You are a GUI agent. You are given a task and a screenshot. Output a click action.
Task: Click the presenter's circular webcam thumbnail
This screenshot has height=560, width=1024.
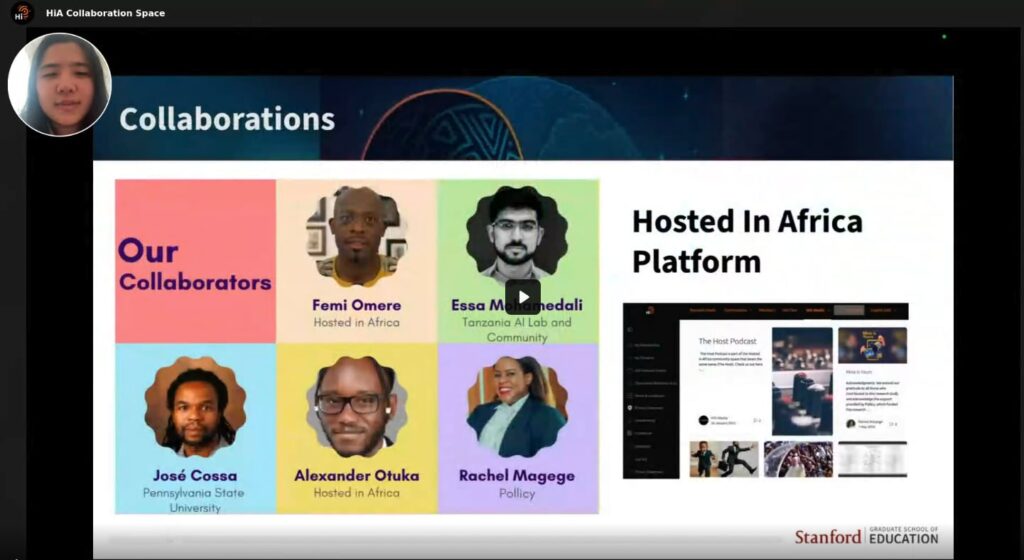click(x=59, y=84)
